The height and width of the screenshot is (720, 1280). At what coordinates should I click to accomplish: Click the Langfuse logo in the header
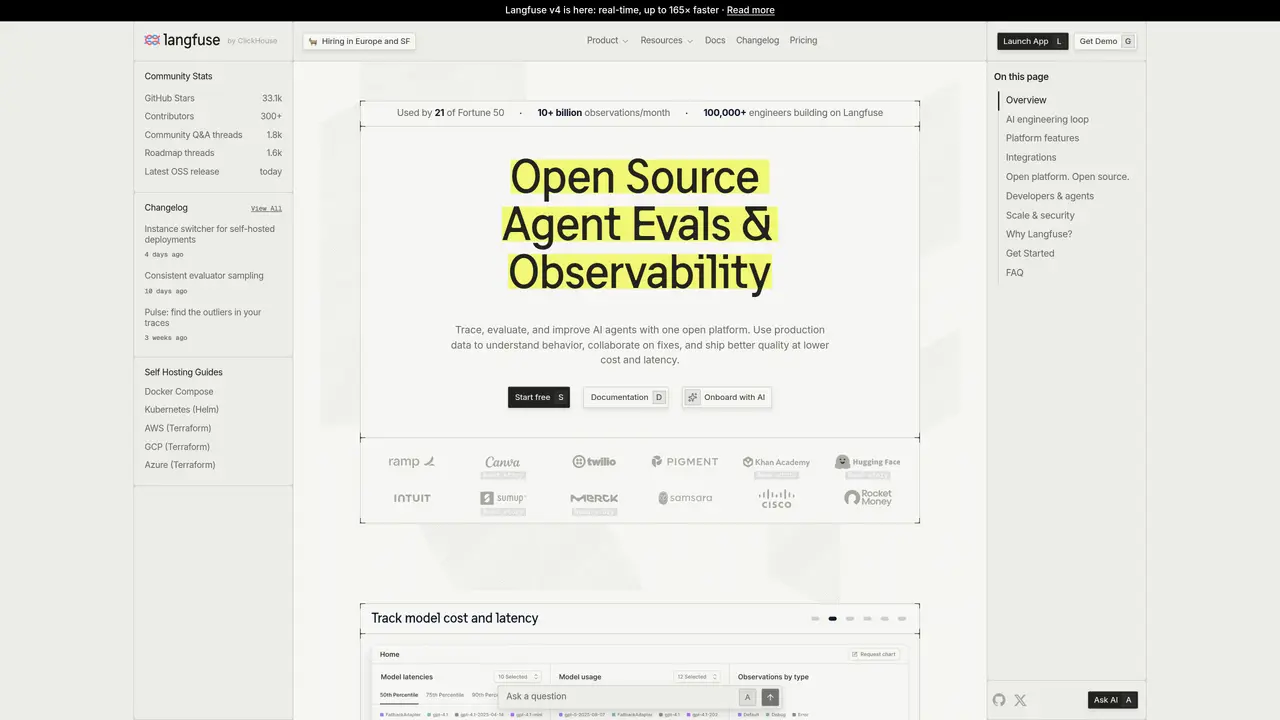(x=182, y=40)
